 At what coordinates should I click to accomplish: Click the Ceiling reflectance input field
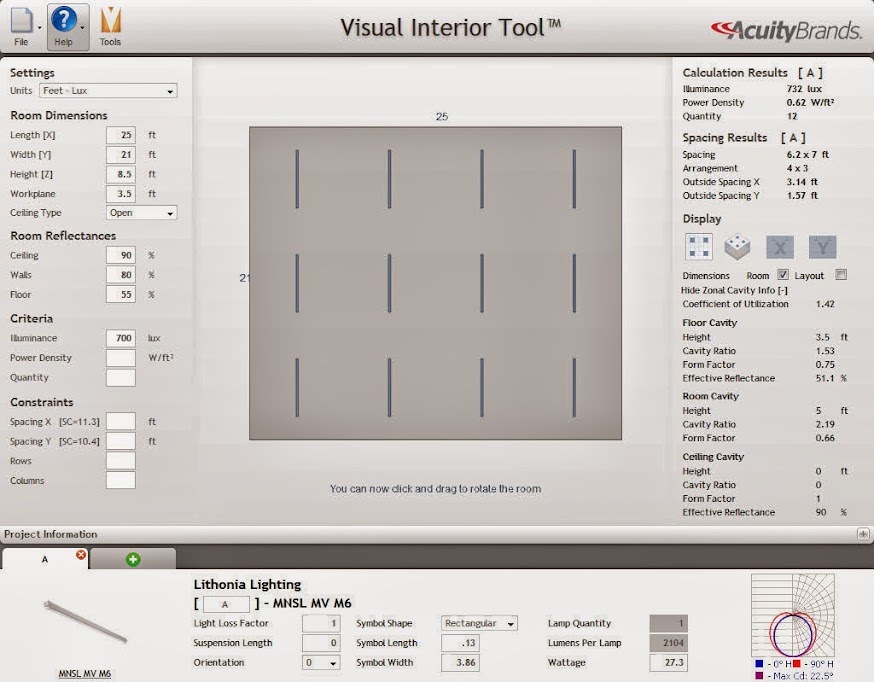point(121,255)
